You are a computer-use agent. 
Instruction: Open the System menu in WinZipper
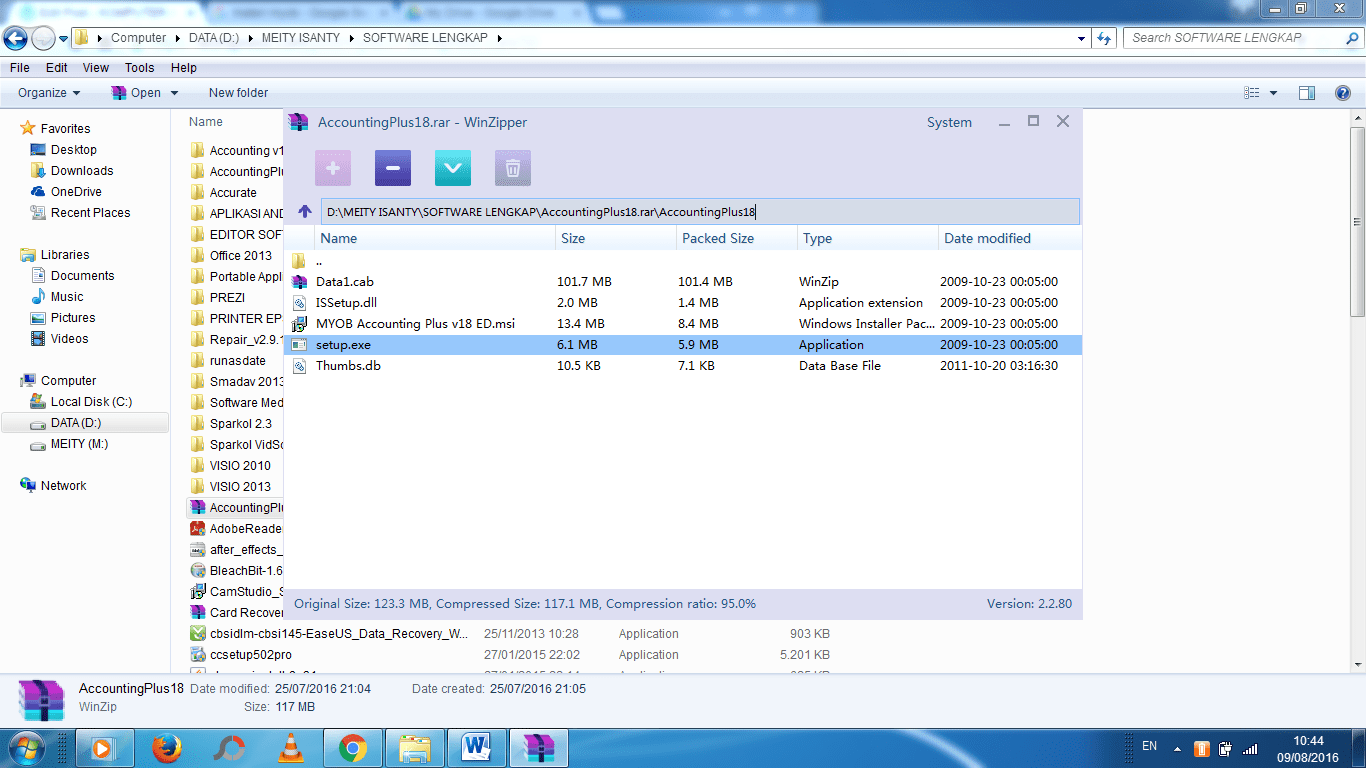tap(949, 122)
